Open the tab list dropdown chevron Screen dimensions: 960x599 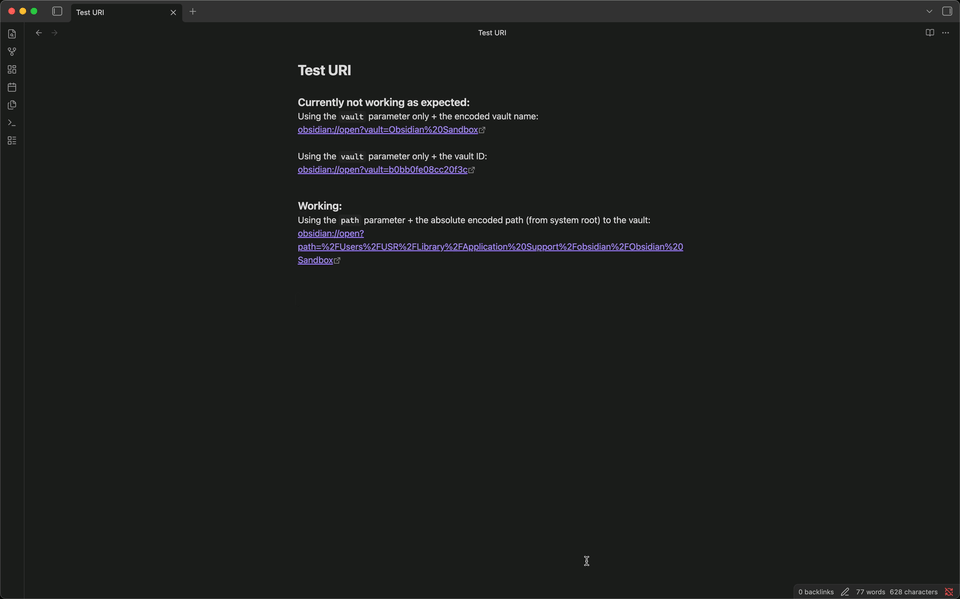(929, 11)
